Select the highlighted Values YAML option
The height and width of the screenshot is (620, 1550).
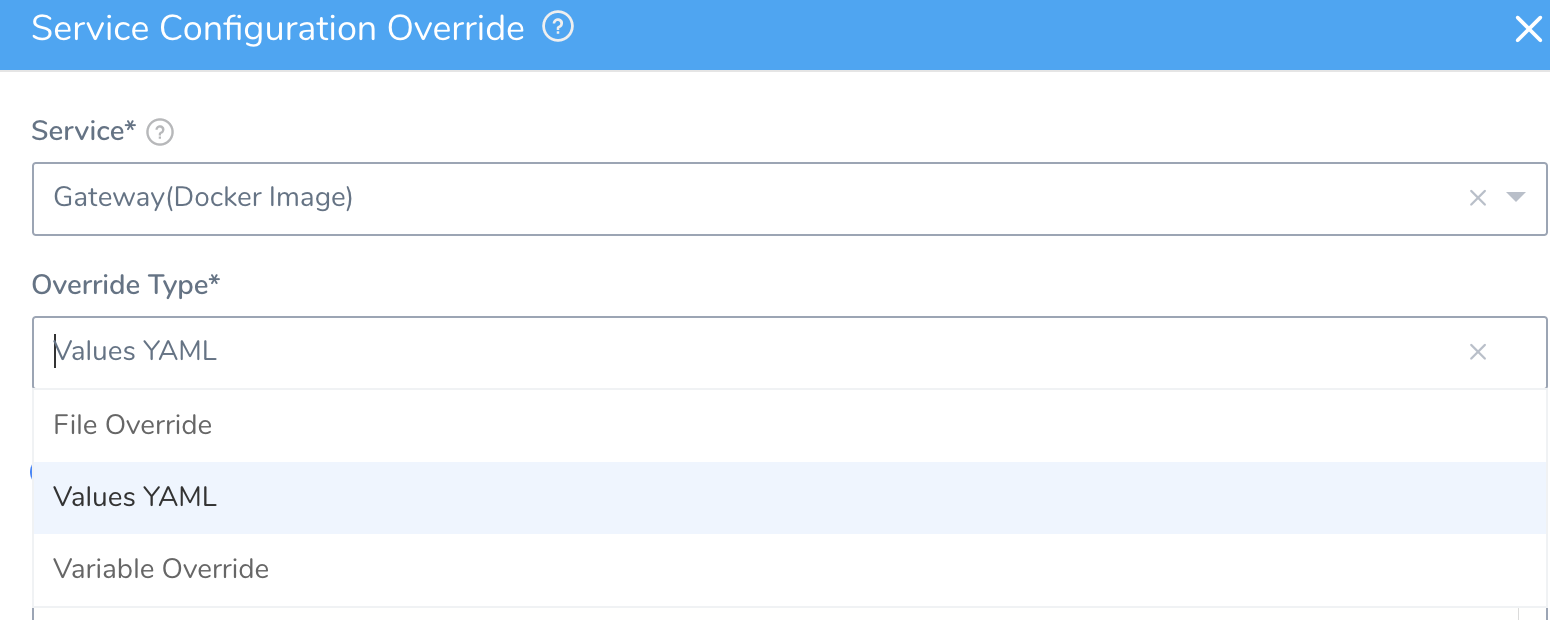tap(790, 497)
